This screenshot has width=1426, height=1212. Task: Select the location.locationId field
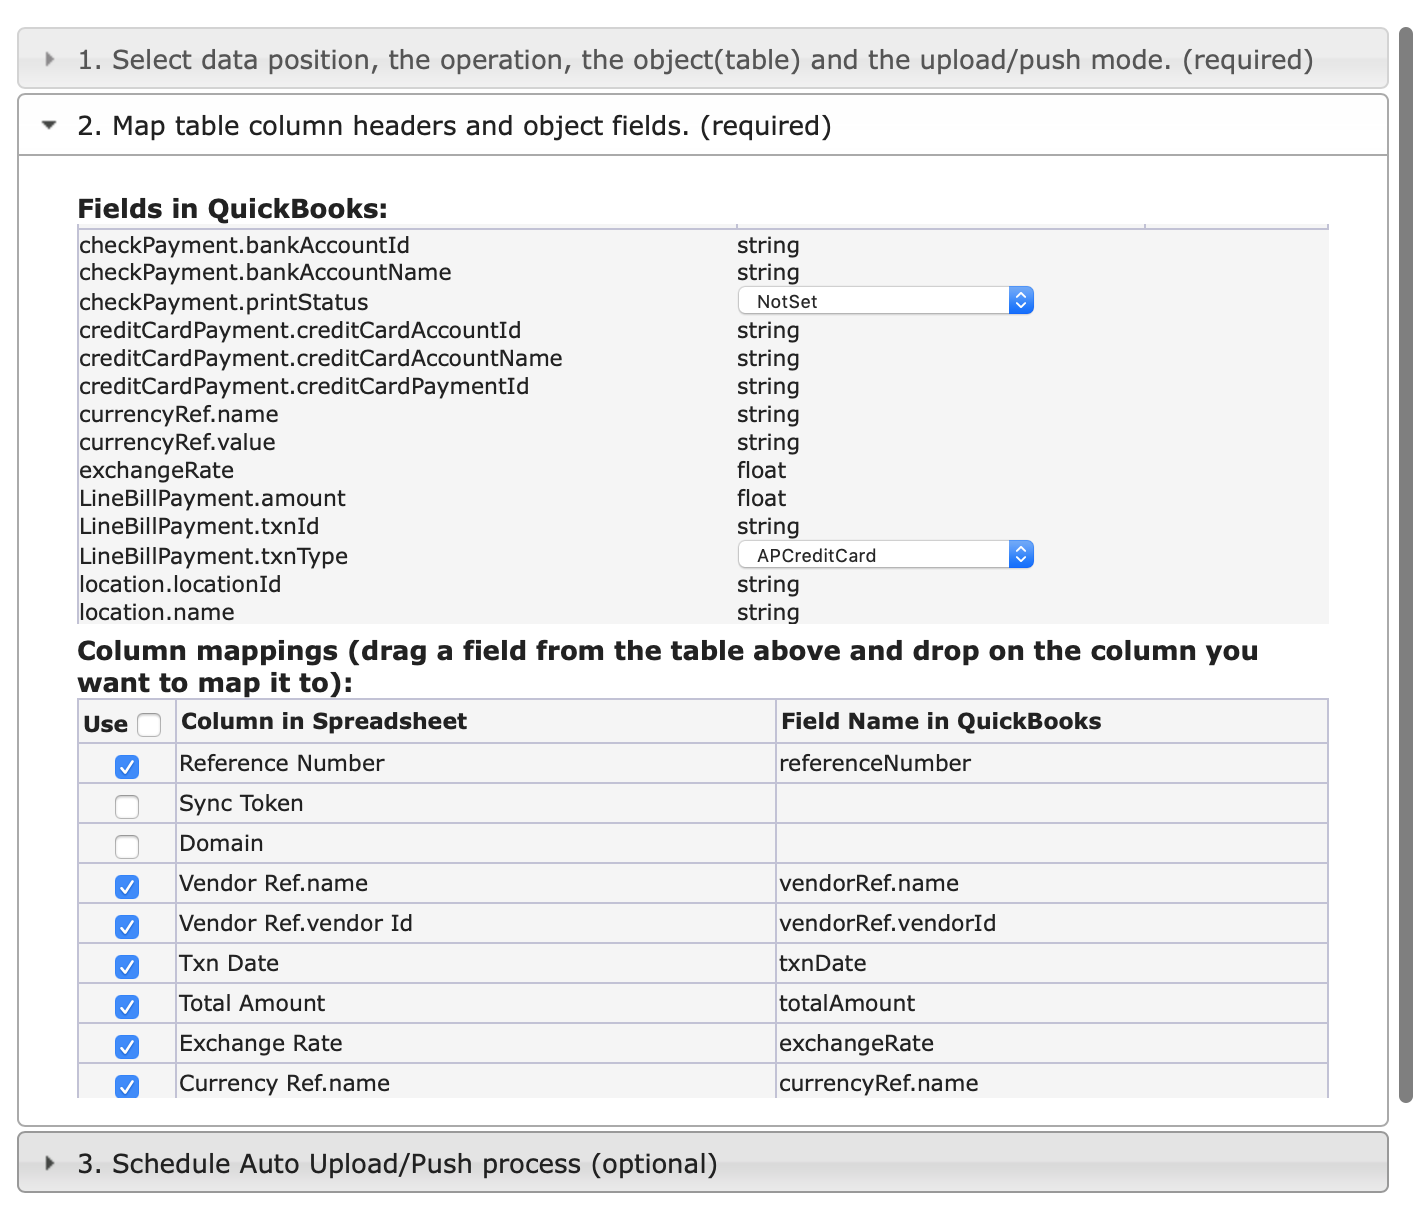pos(180,584)
